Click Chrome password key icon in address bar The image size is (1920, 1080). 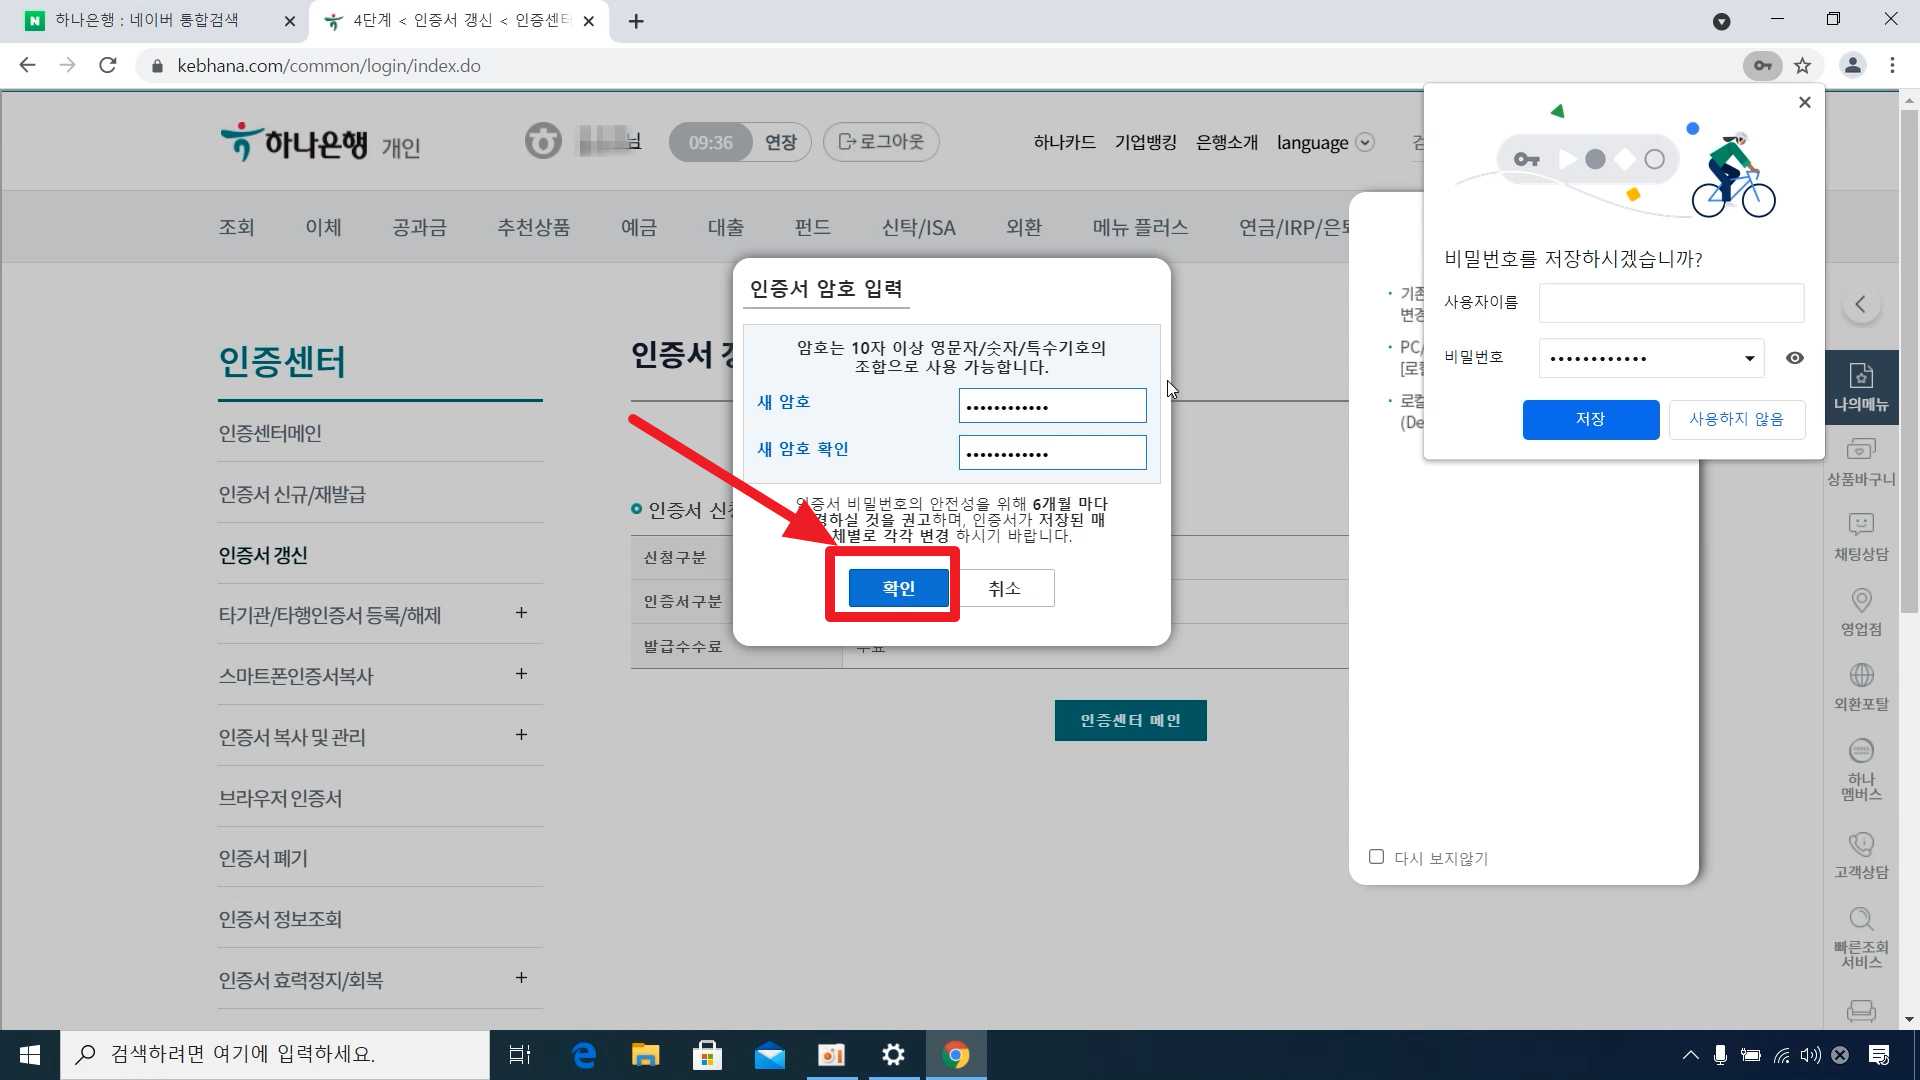[1762, 66]
